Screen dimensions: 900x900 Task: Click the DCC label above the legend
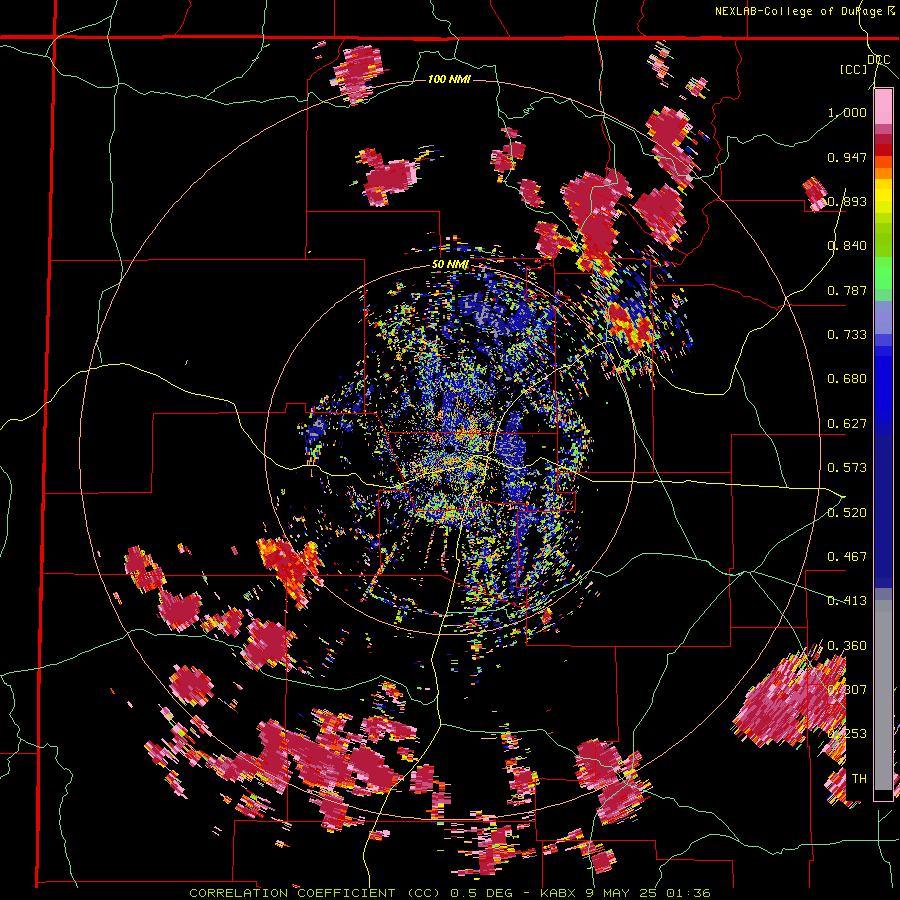tap(879, 60)
